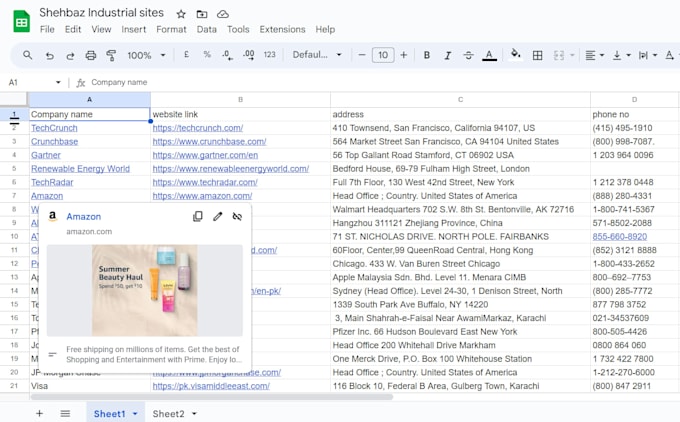Open the text color picker
680x422 pixels.
(489, 55)
